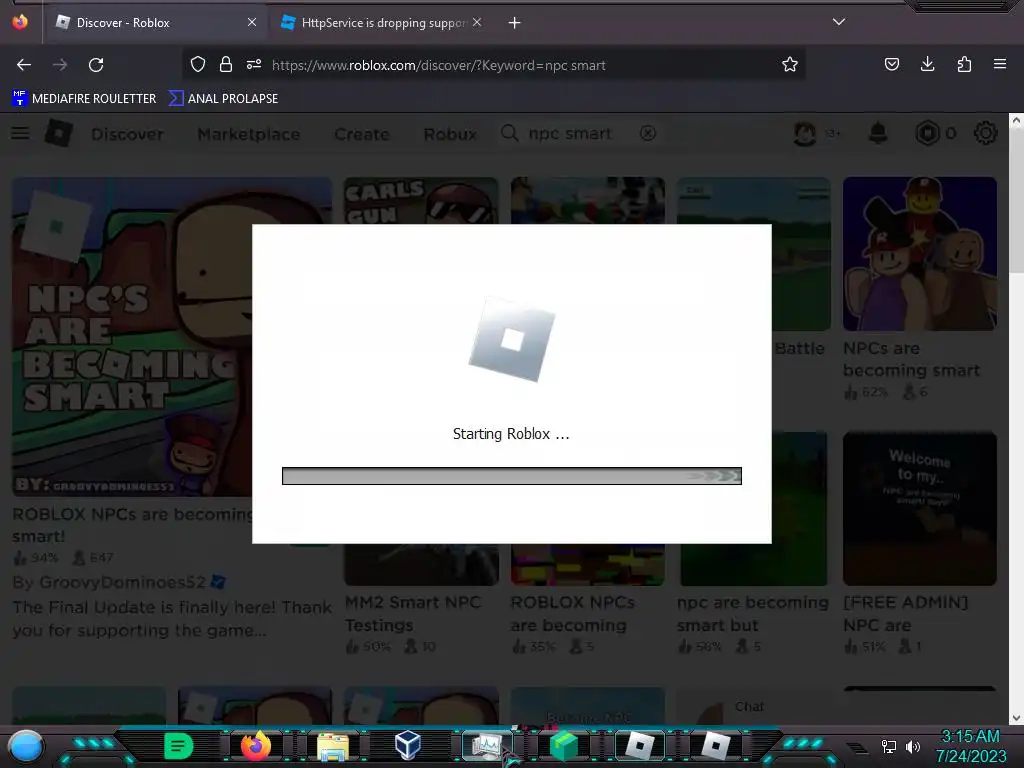Open the Pocket save icon
Viewport: 1024px width, 768px height.
coord(891,64)
